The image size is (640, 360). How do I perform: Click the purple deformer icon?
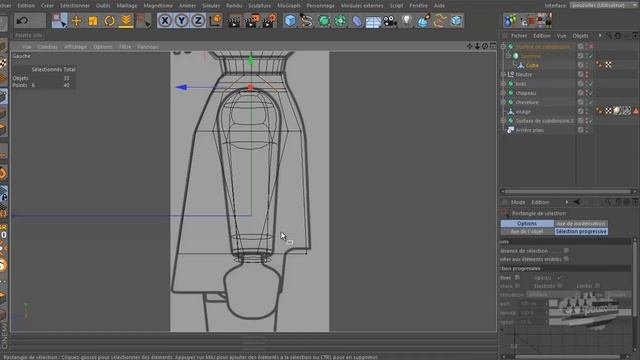click(x=356, y=21)
